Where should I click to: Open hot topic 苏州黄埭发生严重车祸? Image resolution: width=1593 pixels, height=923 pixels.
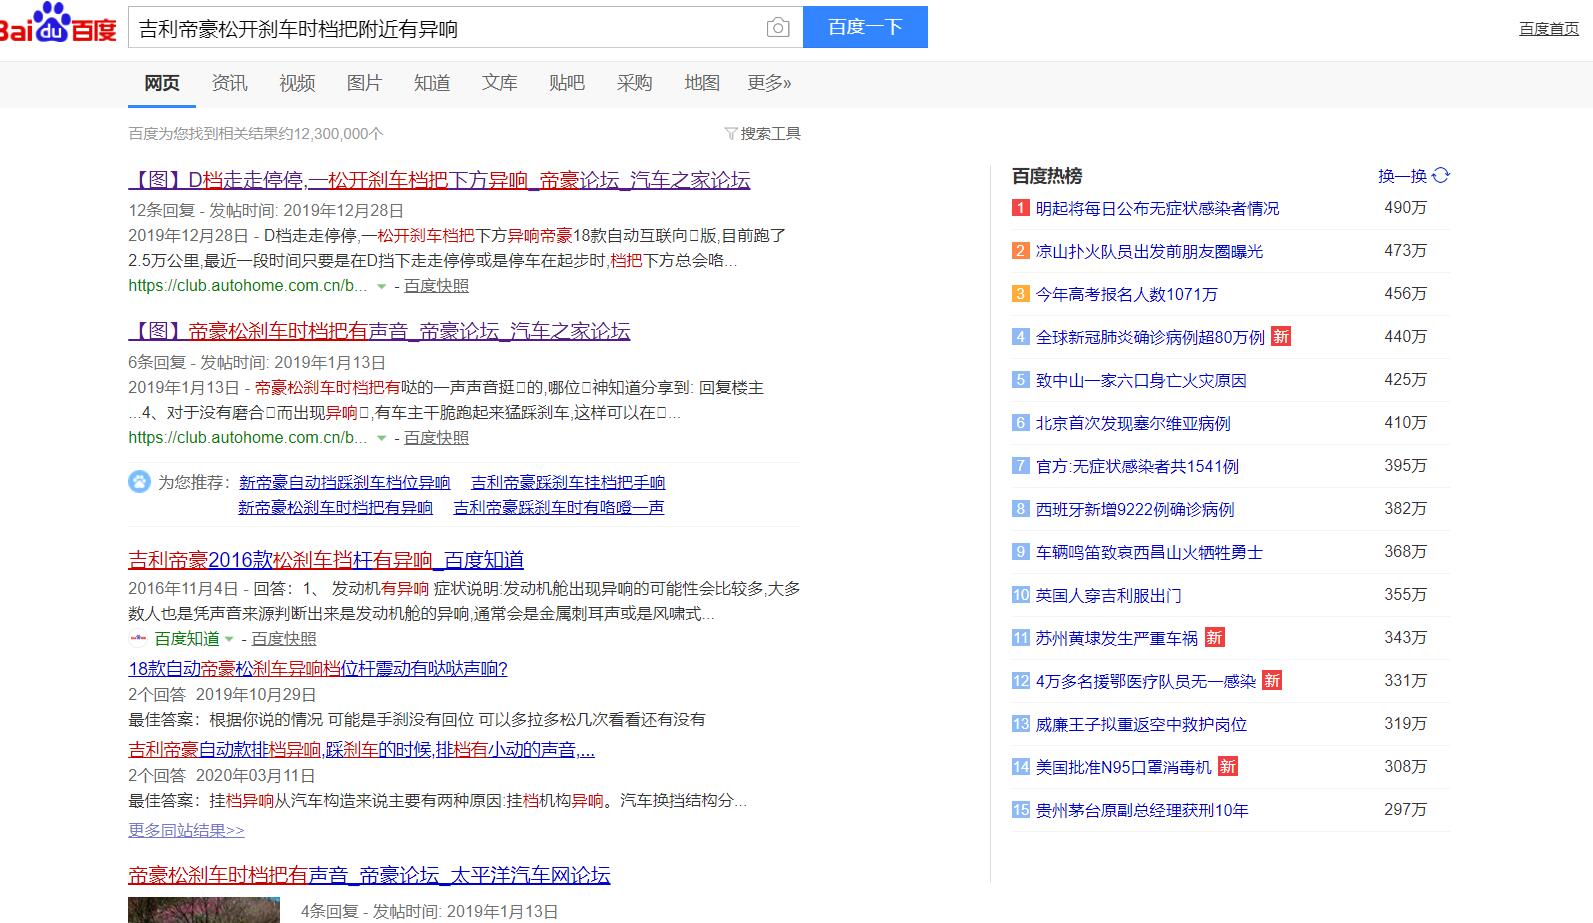pos(1116,638)
